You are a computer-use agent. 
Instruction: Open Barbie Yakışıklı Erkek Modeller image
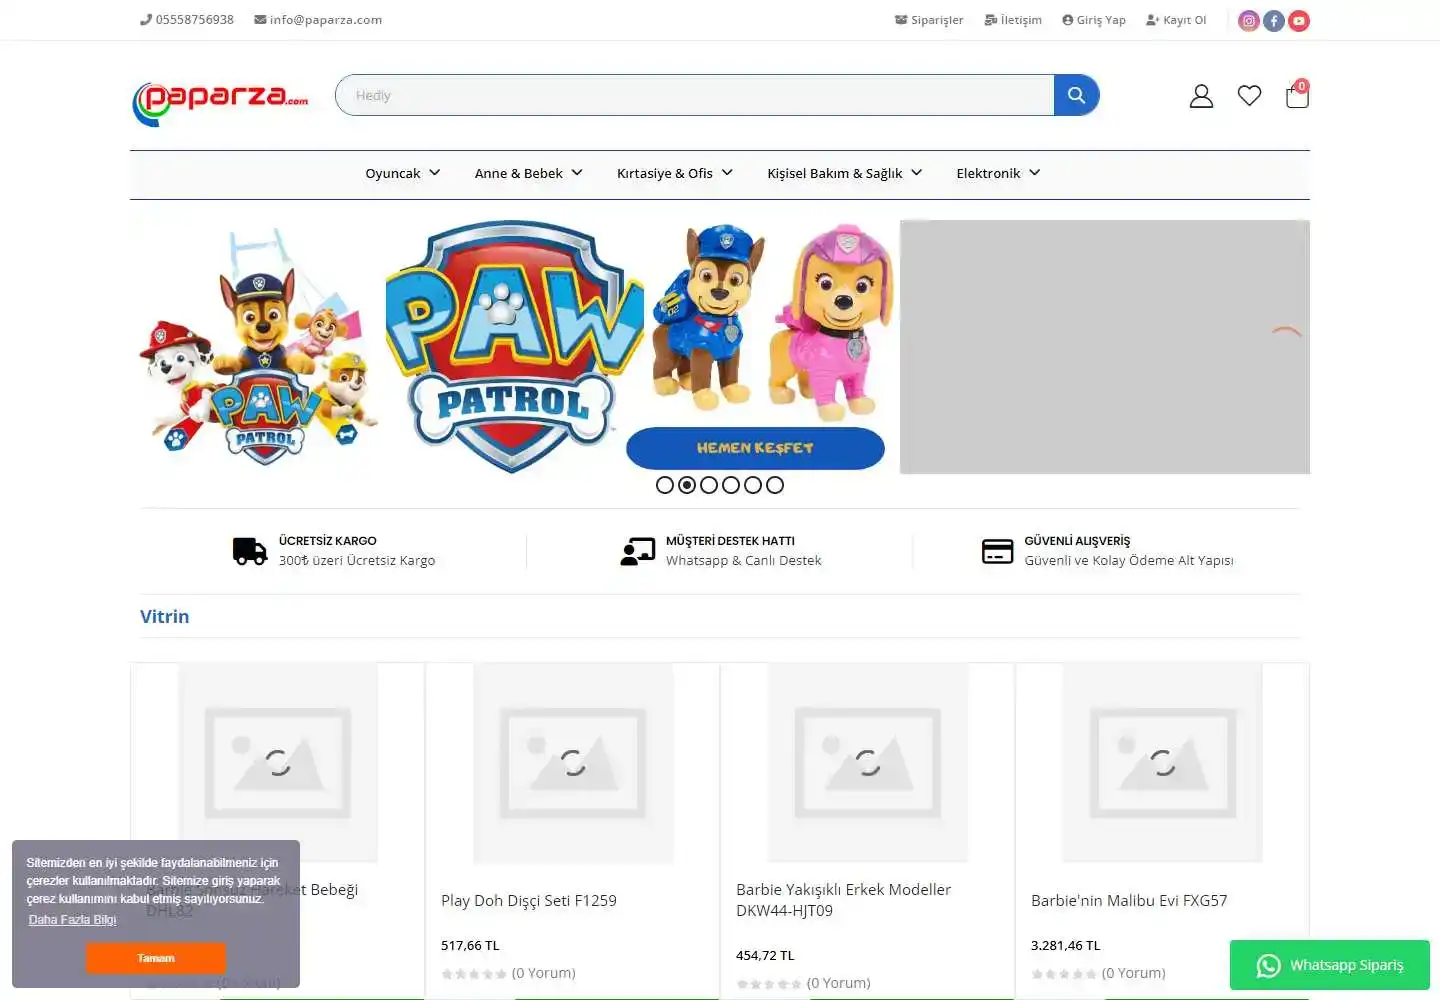tap(868, 763)
